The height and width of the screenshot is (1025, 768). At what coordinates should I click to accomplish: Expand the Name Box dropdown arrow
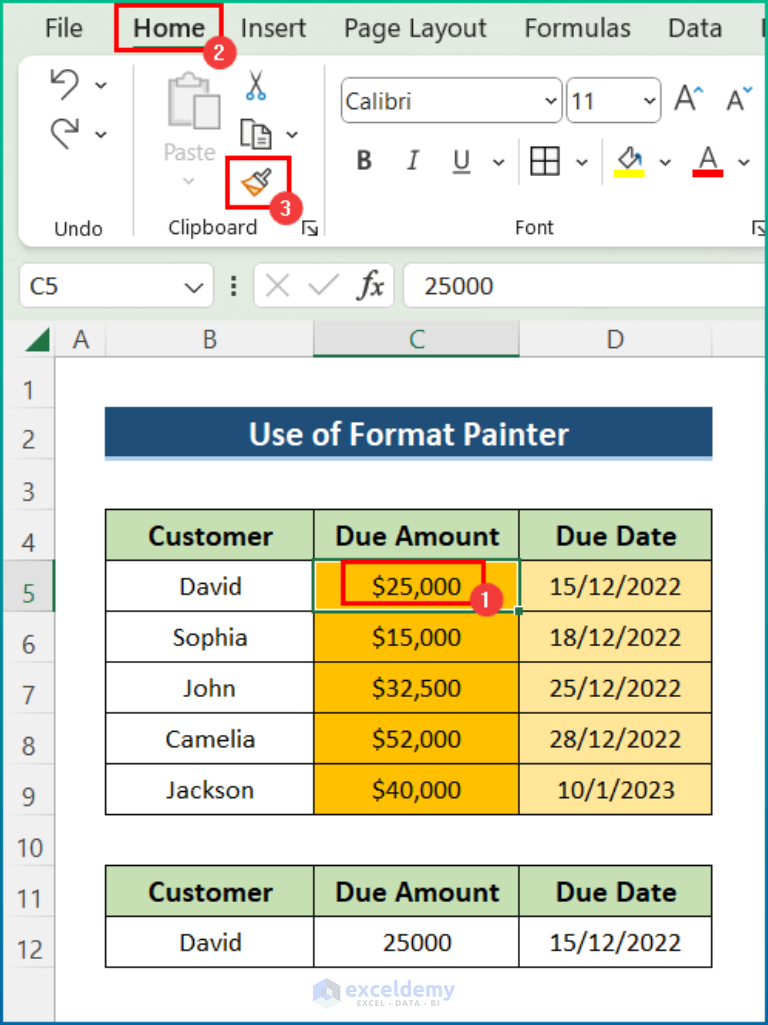point(193,287)
